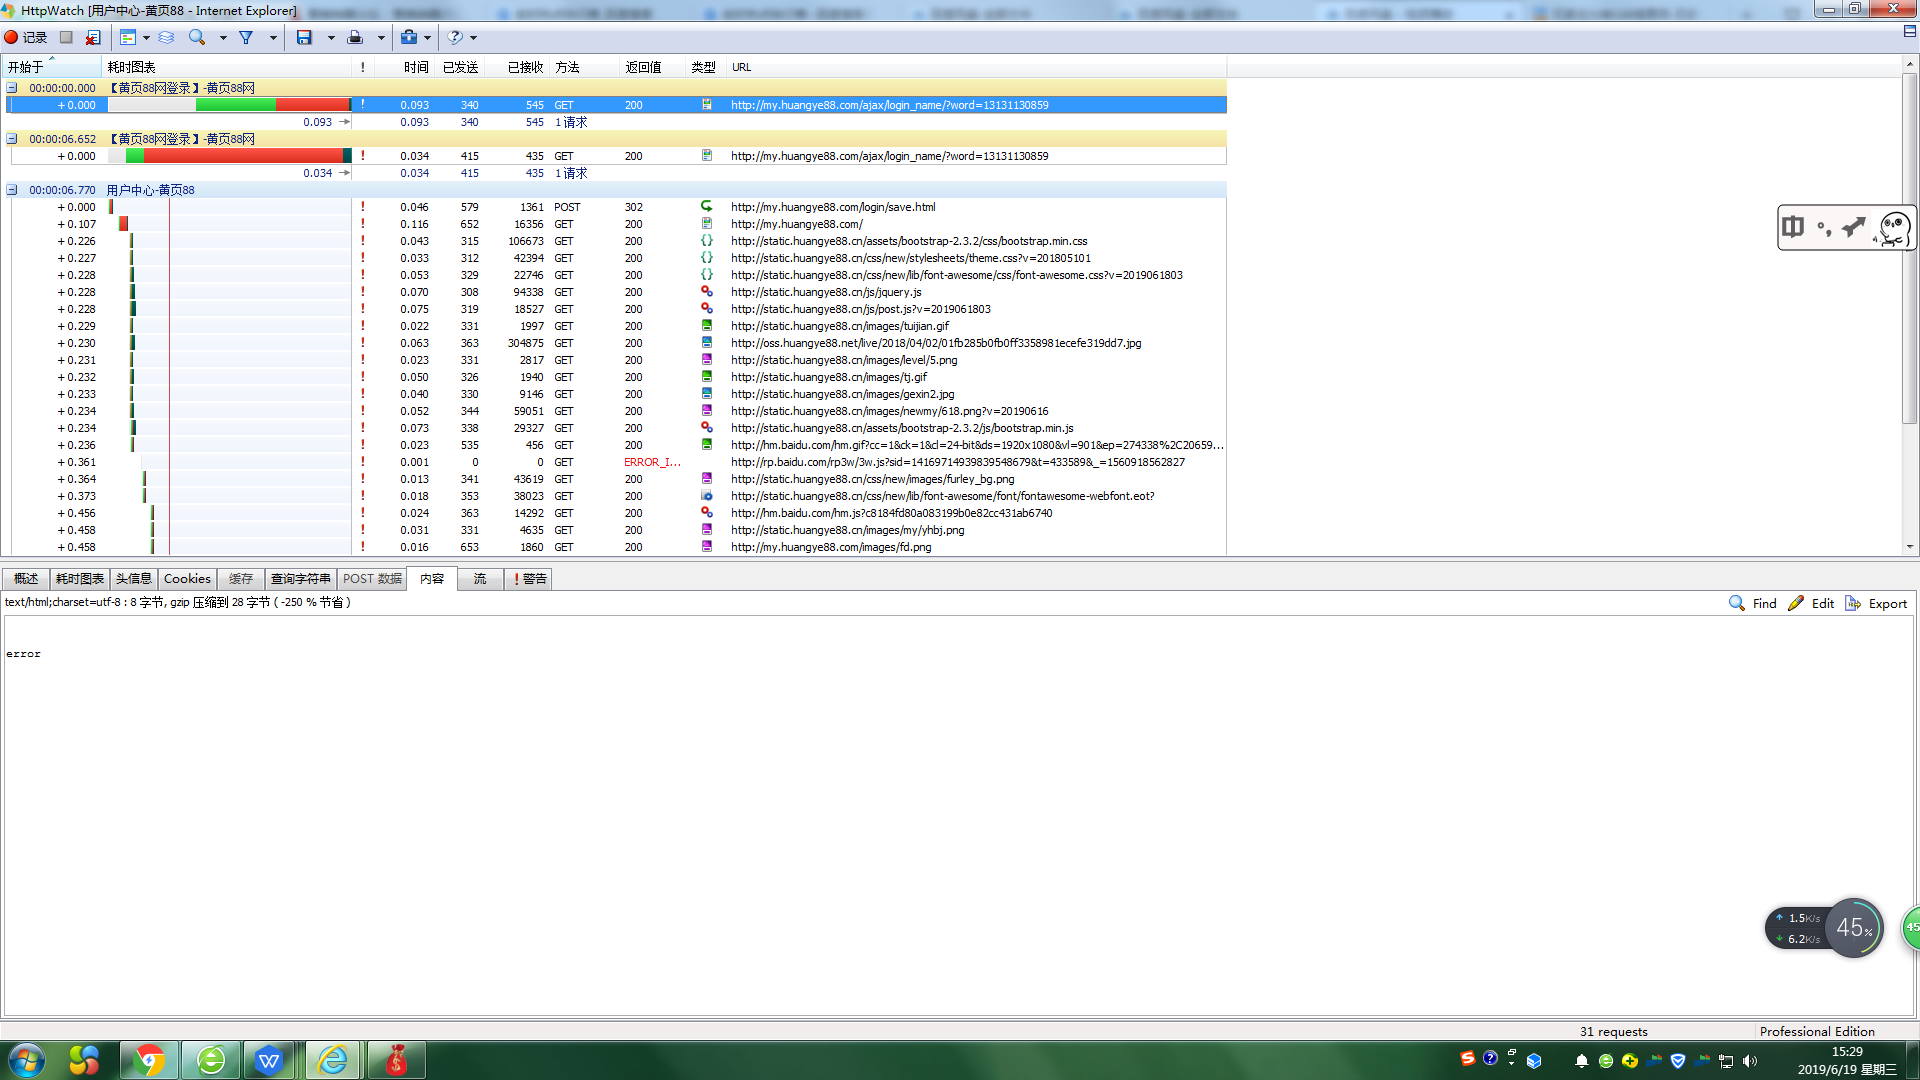The image size is (1920, 1080).
Task: Open the Help icon dropdown arrow
Action: coord(474,38)
